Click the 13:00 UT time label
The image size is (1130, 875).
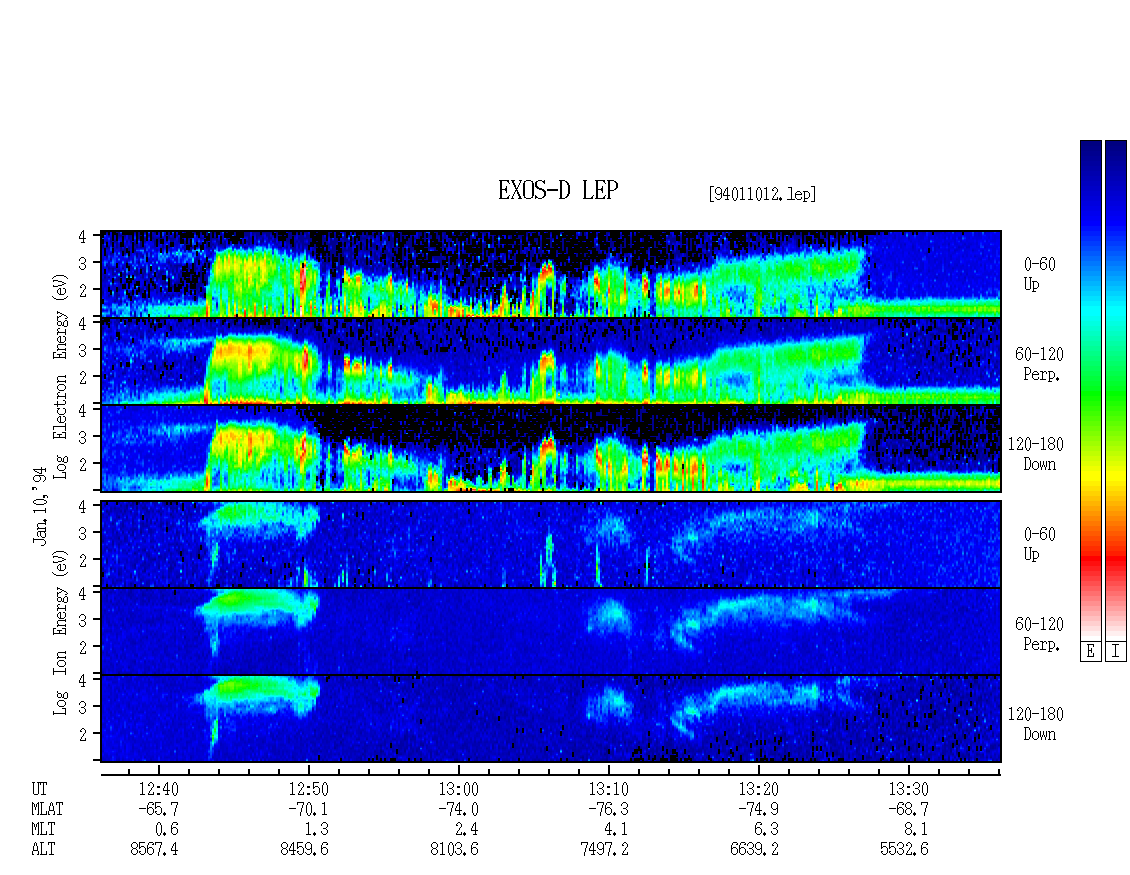[458, 789]
